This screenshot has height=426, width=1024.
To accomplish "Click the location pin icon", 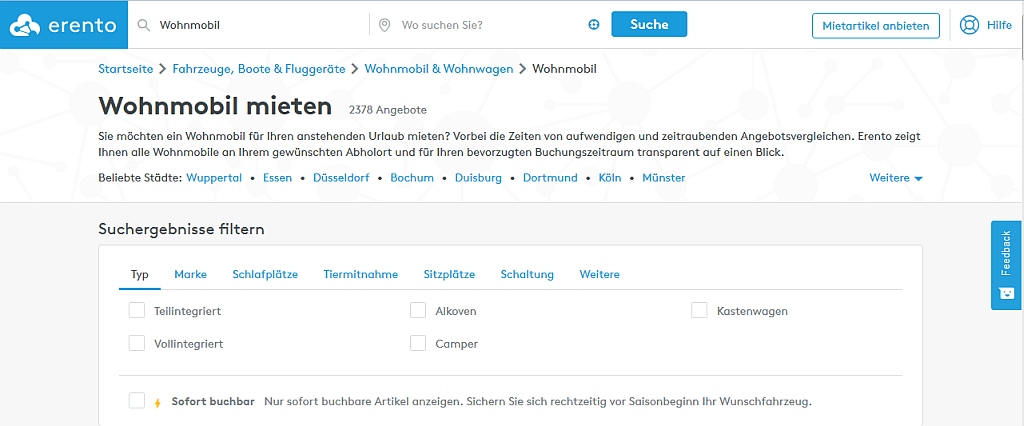I will tap(384, 25).
